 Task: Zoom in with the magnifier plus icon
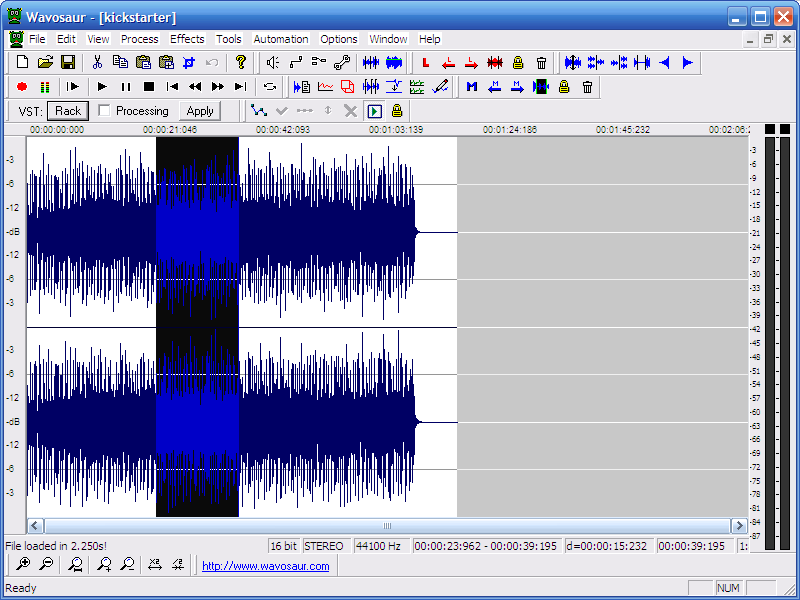(23, 564)
